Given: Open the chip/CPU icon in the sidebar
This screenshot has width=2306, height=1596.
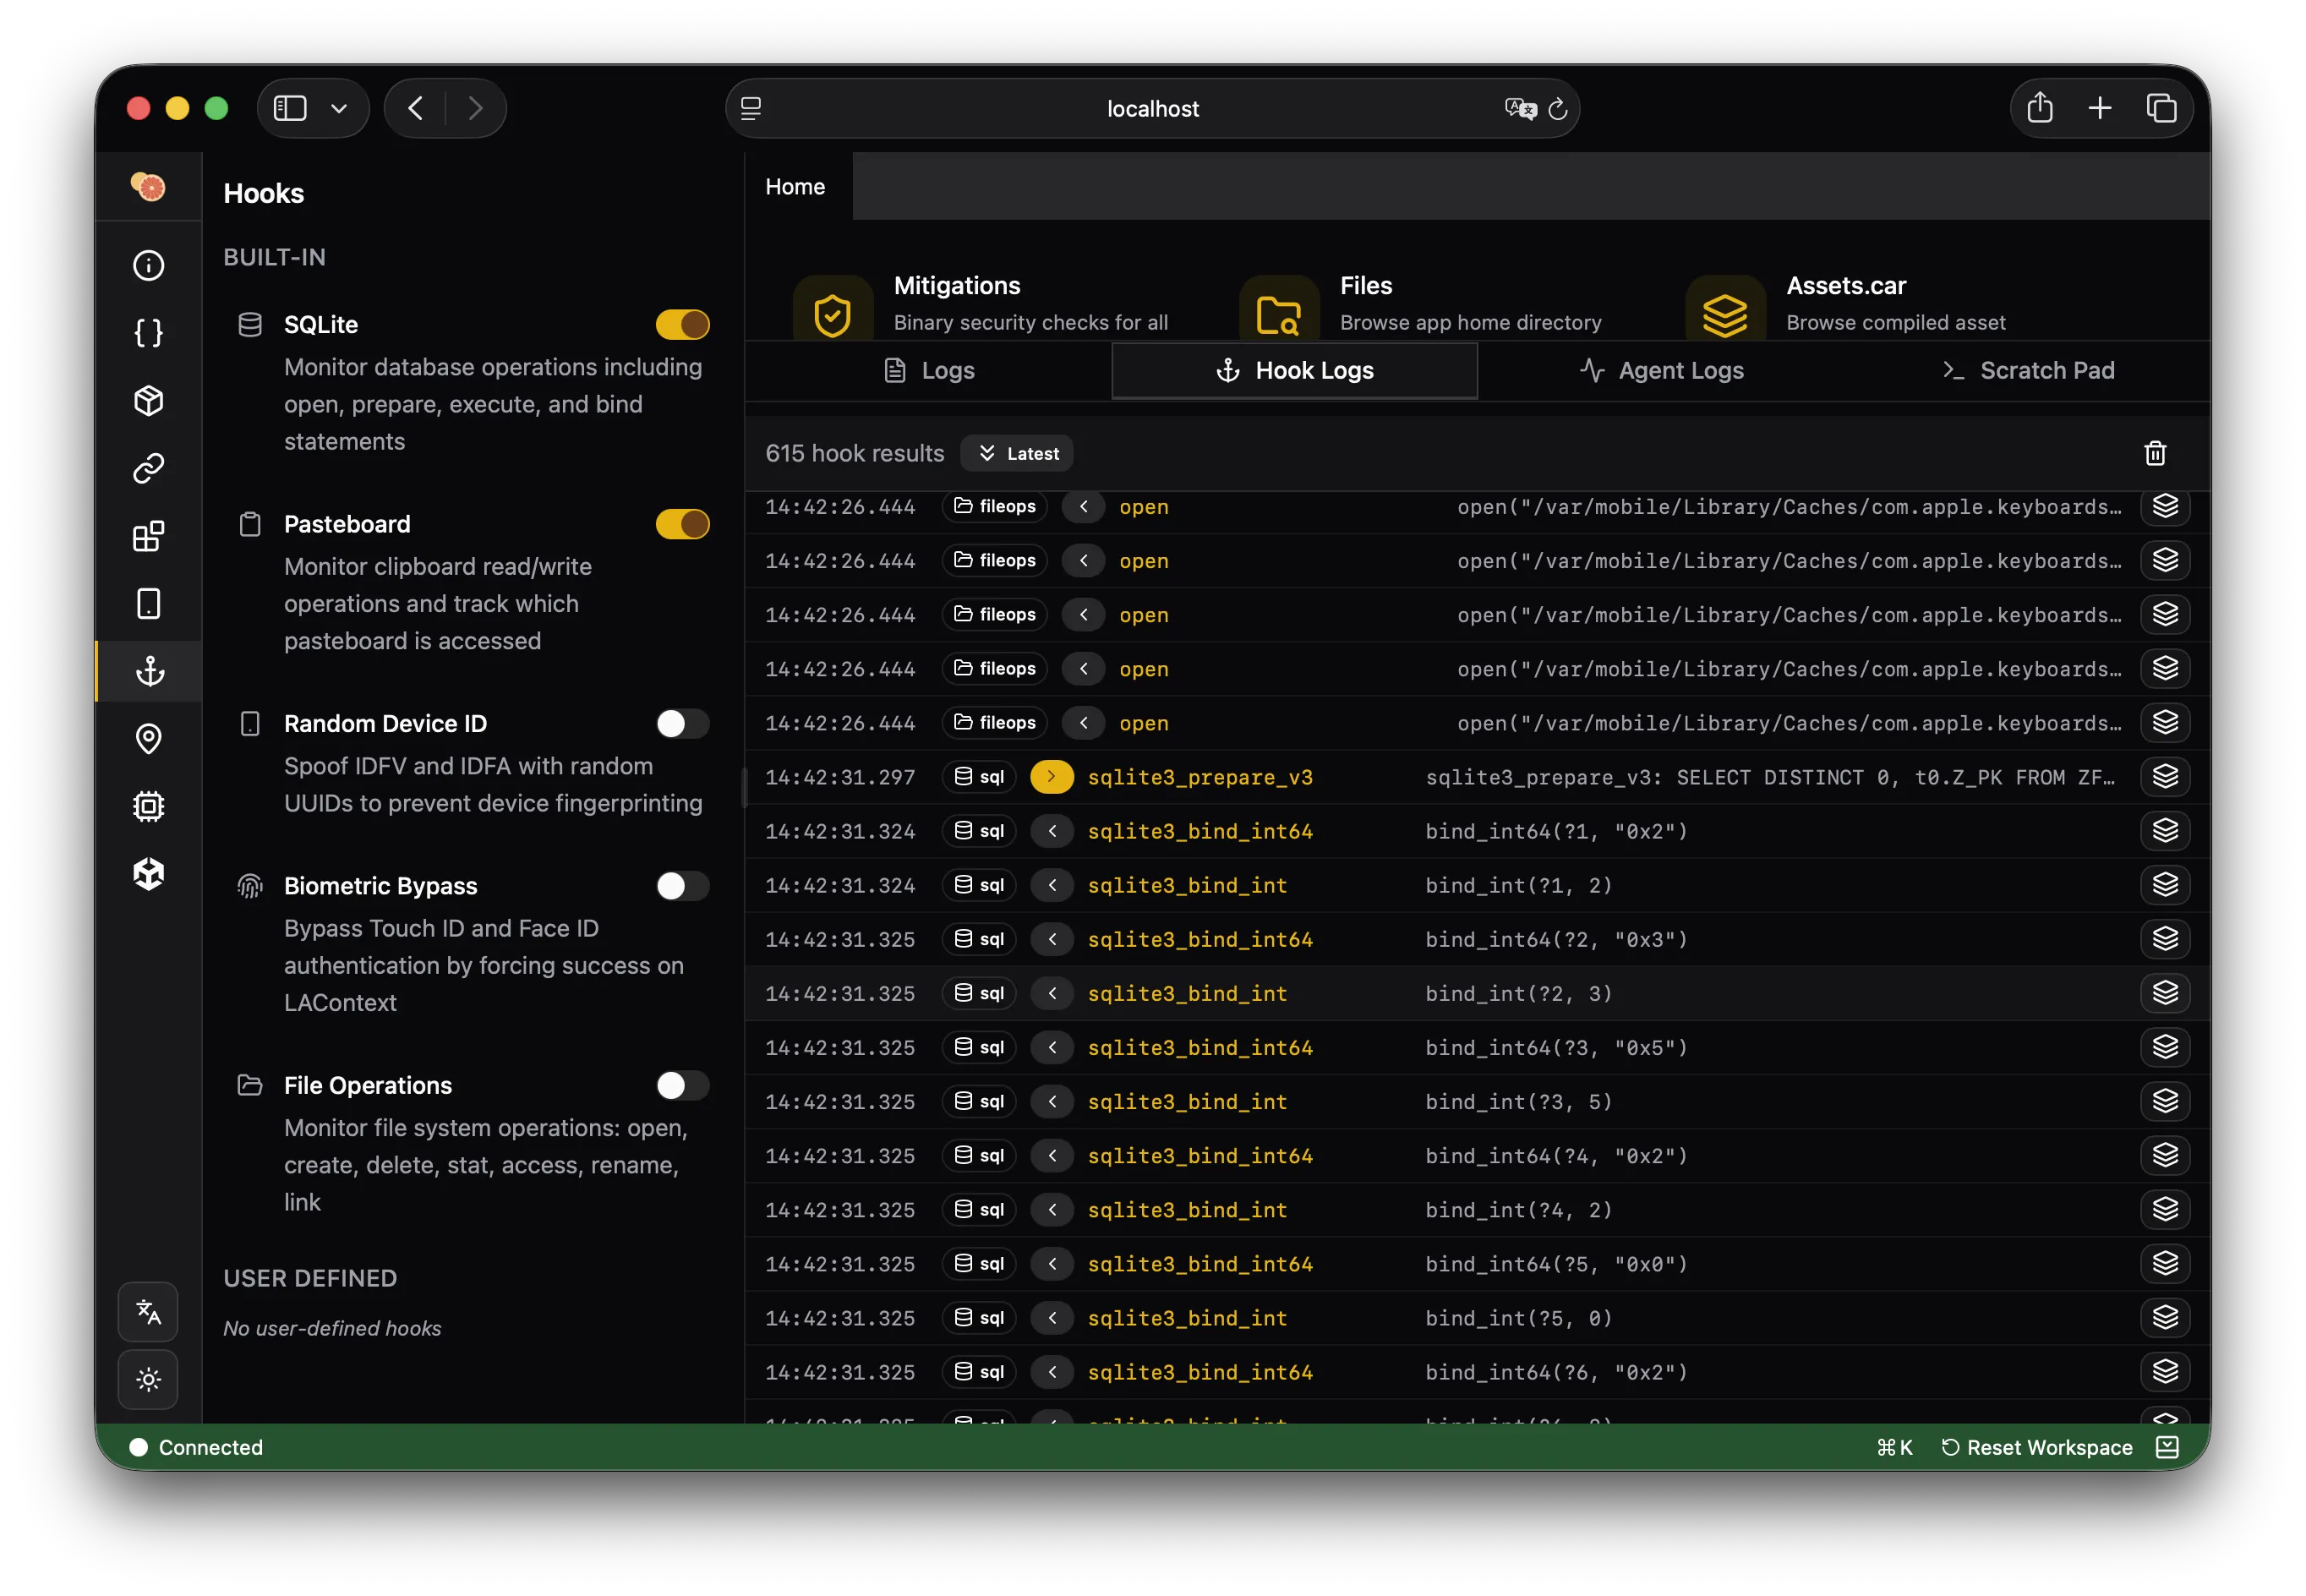Looking at the screenshot, I should point(148,806).
